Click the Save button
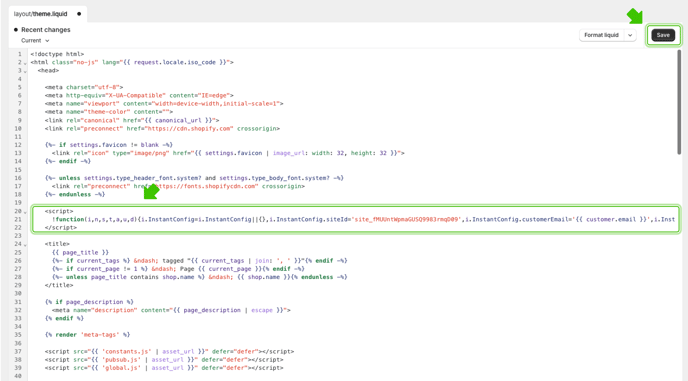Image resolution: width=688 pixels, height=381 pixels. coord(663,35)
